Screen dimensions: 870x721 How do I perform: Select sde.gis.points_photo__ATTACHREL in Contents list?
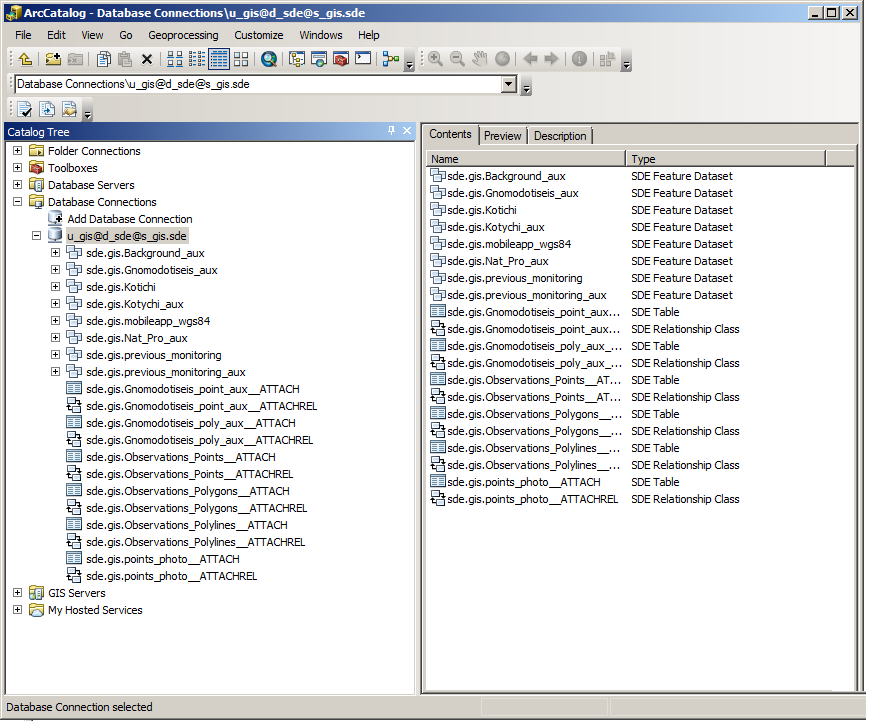[x=532, y=500]
